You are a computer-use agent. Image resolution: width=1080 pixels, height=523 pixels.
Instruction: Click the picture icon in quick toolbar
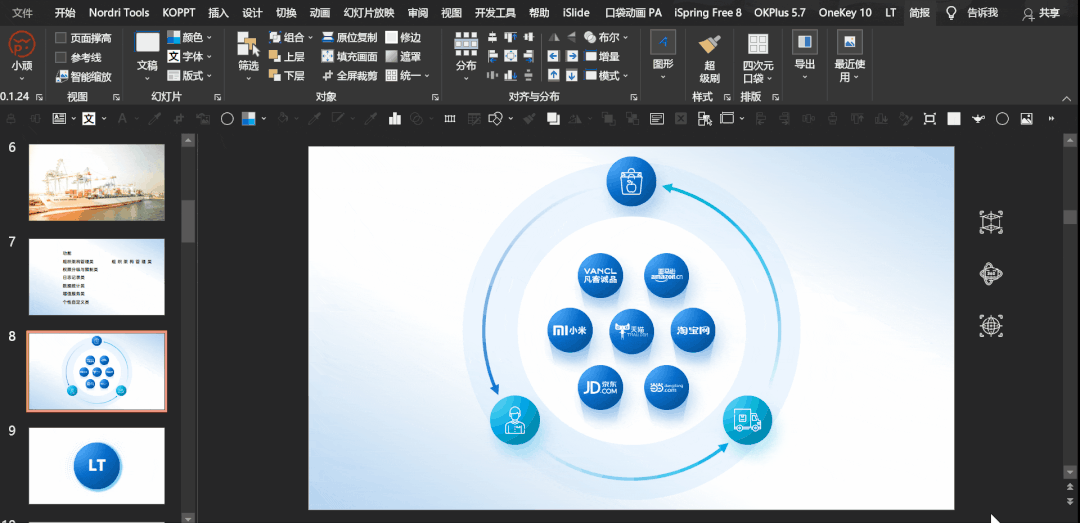1026,119
